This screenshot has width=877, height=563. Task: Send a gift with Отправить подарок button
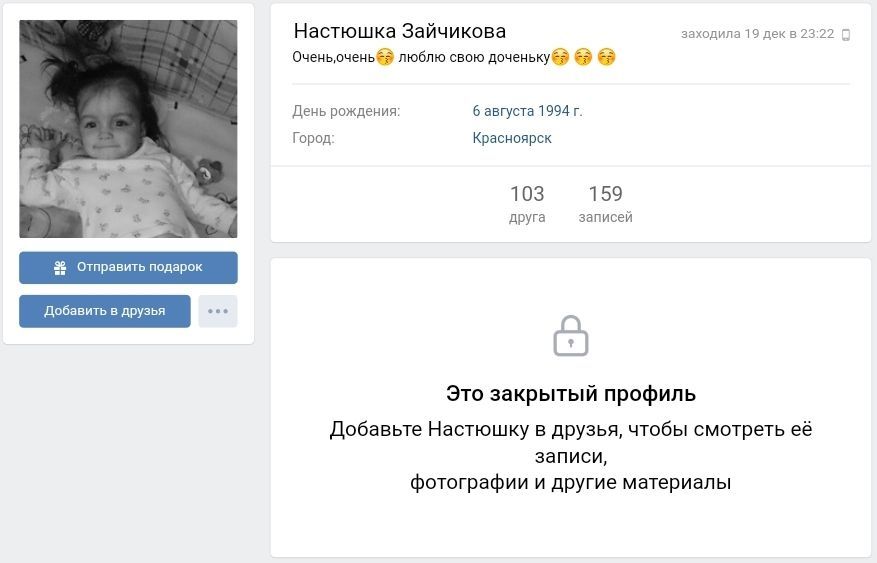128,267
